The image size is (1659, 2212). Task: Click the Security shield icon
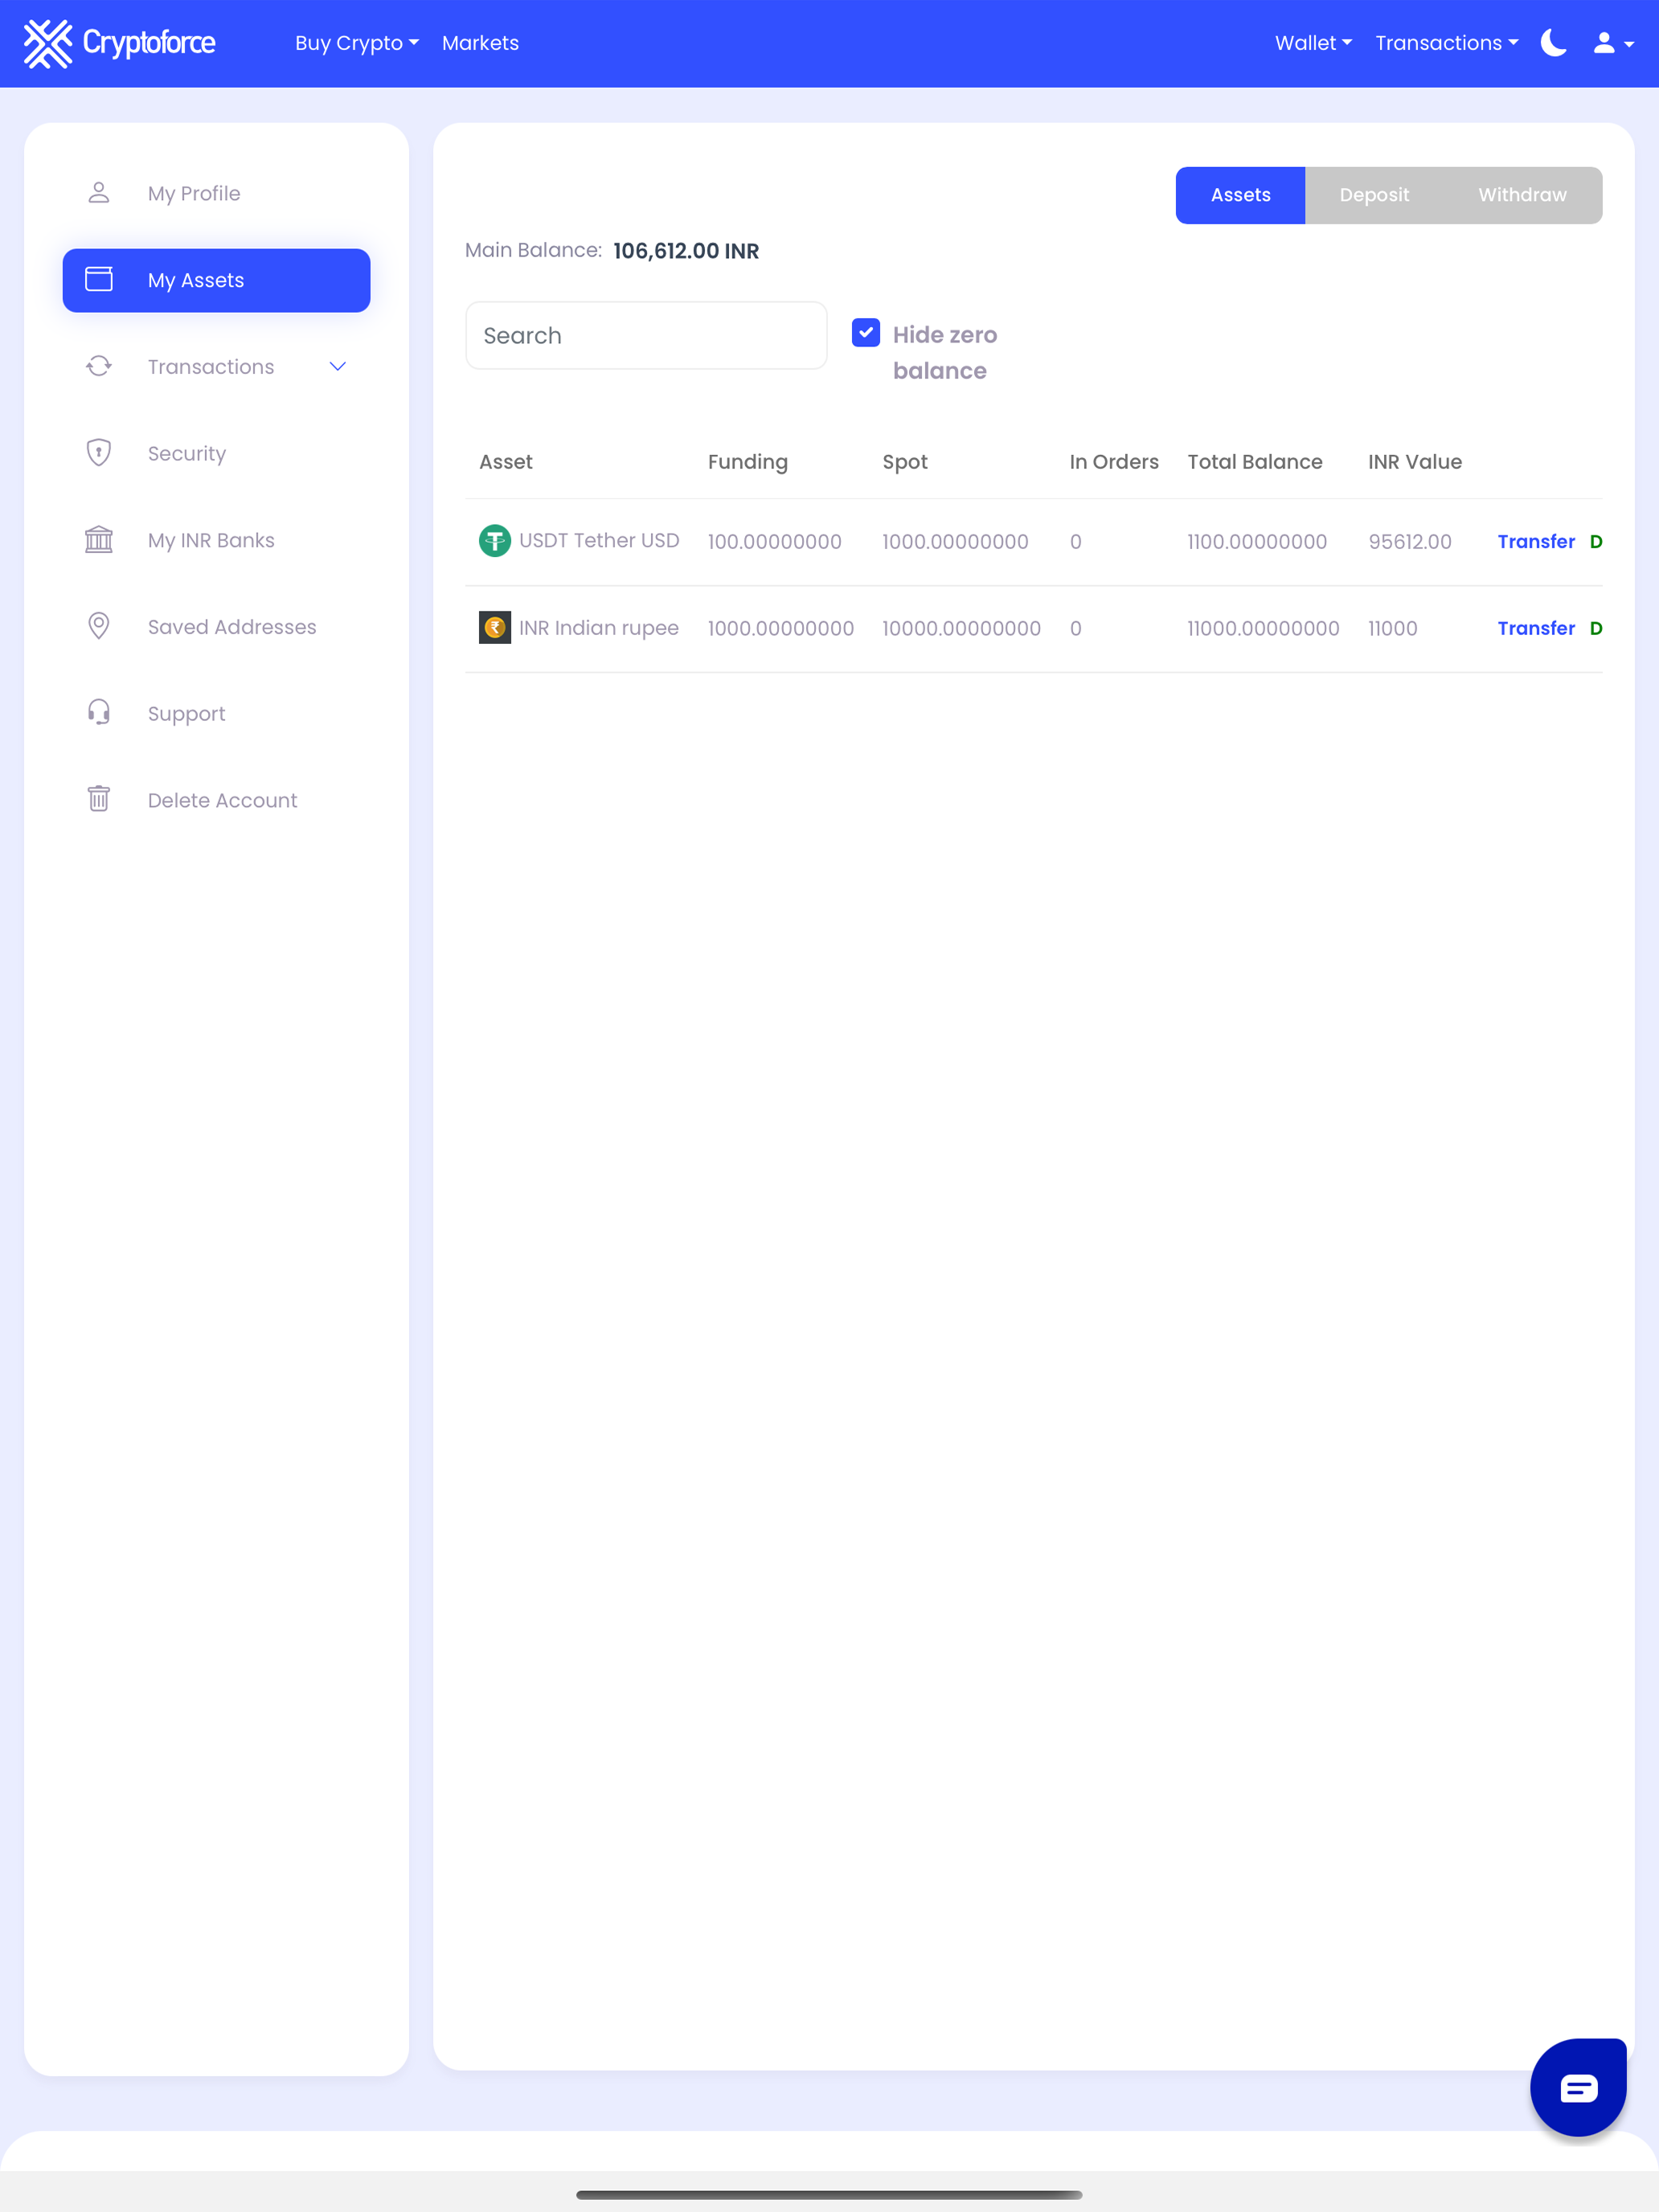click(x=98, y=453)
